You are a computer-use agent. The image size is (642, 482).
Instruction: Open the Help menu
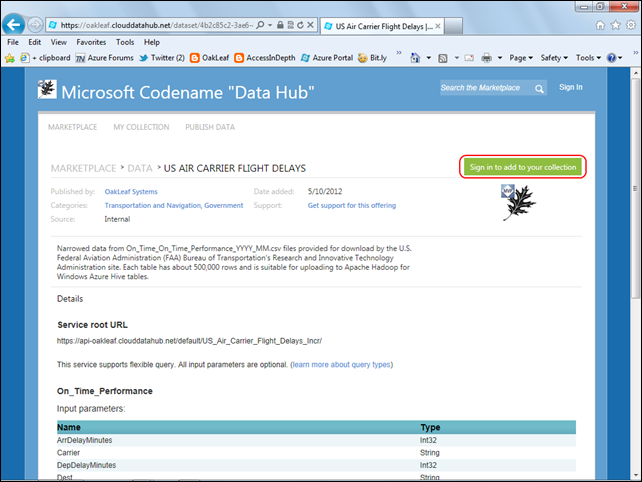[151, 42]
